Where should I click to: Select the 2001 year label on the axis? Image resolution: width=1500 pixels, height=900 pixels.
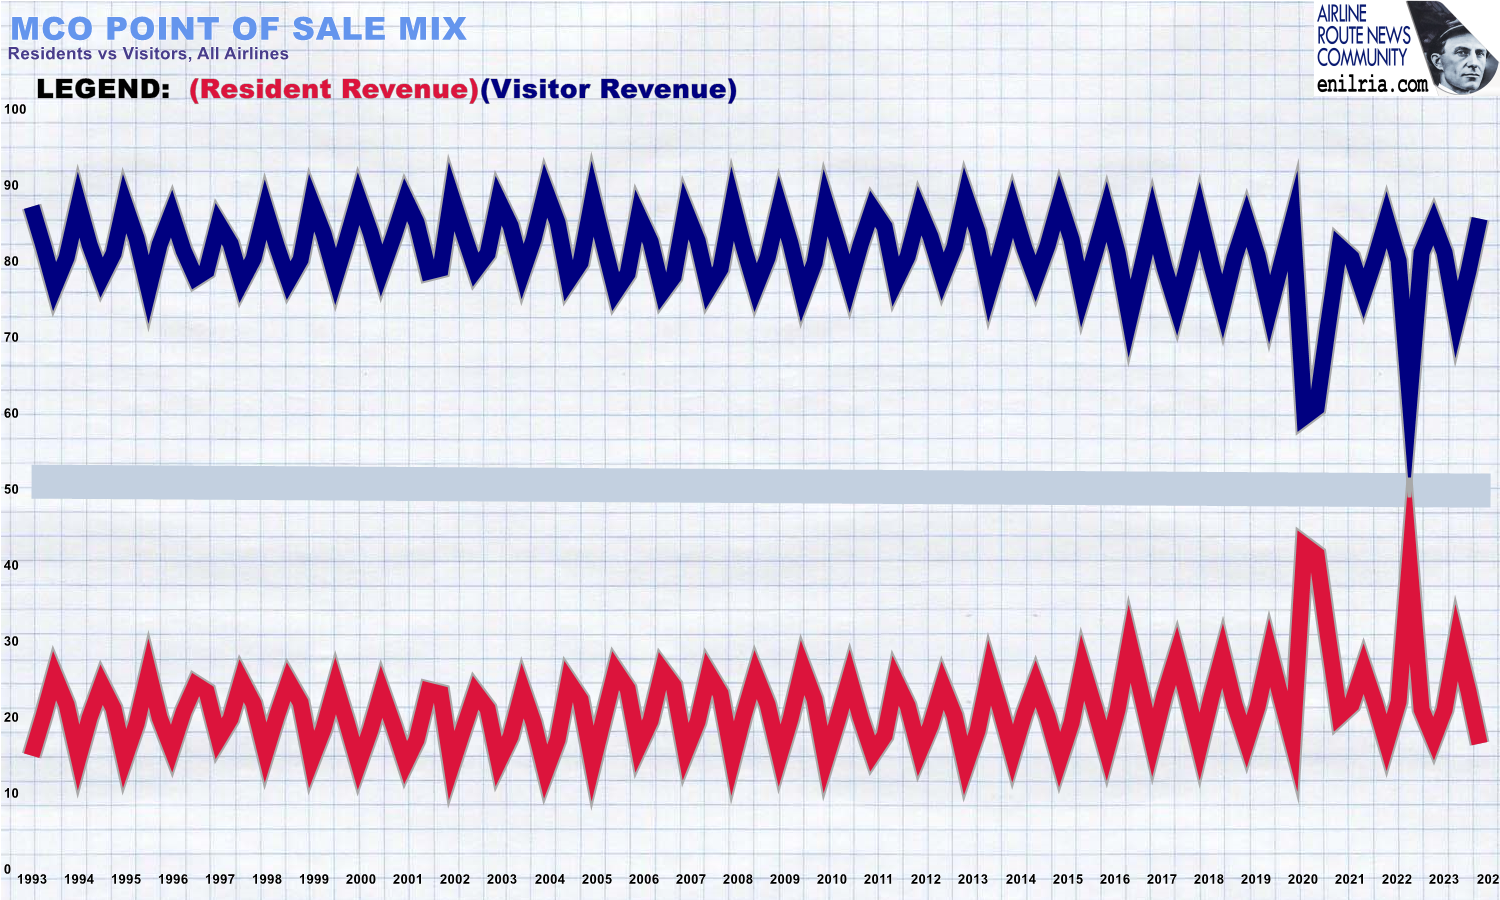click(x=408, y=879)
